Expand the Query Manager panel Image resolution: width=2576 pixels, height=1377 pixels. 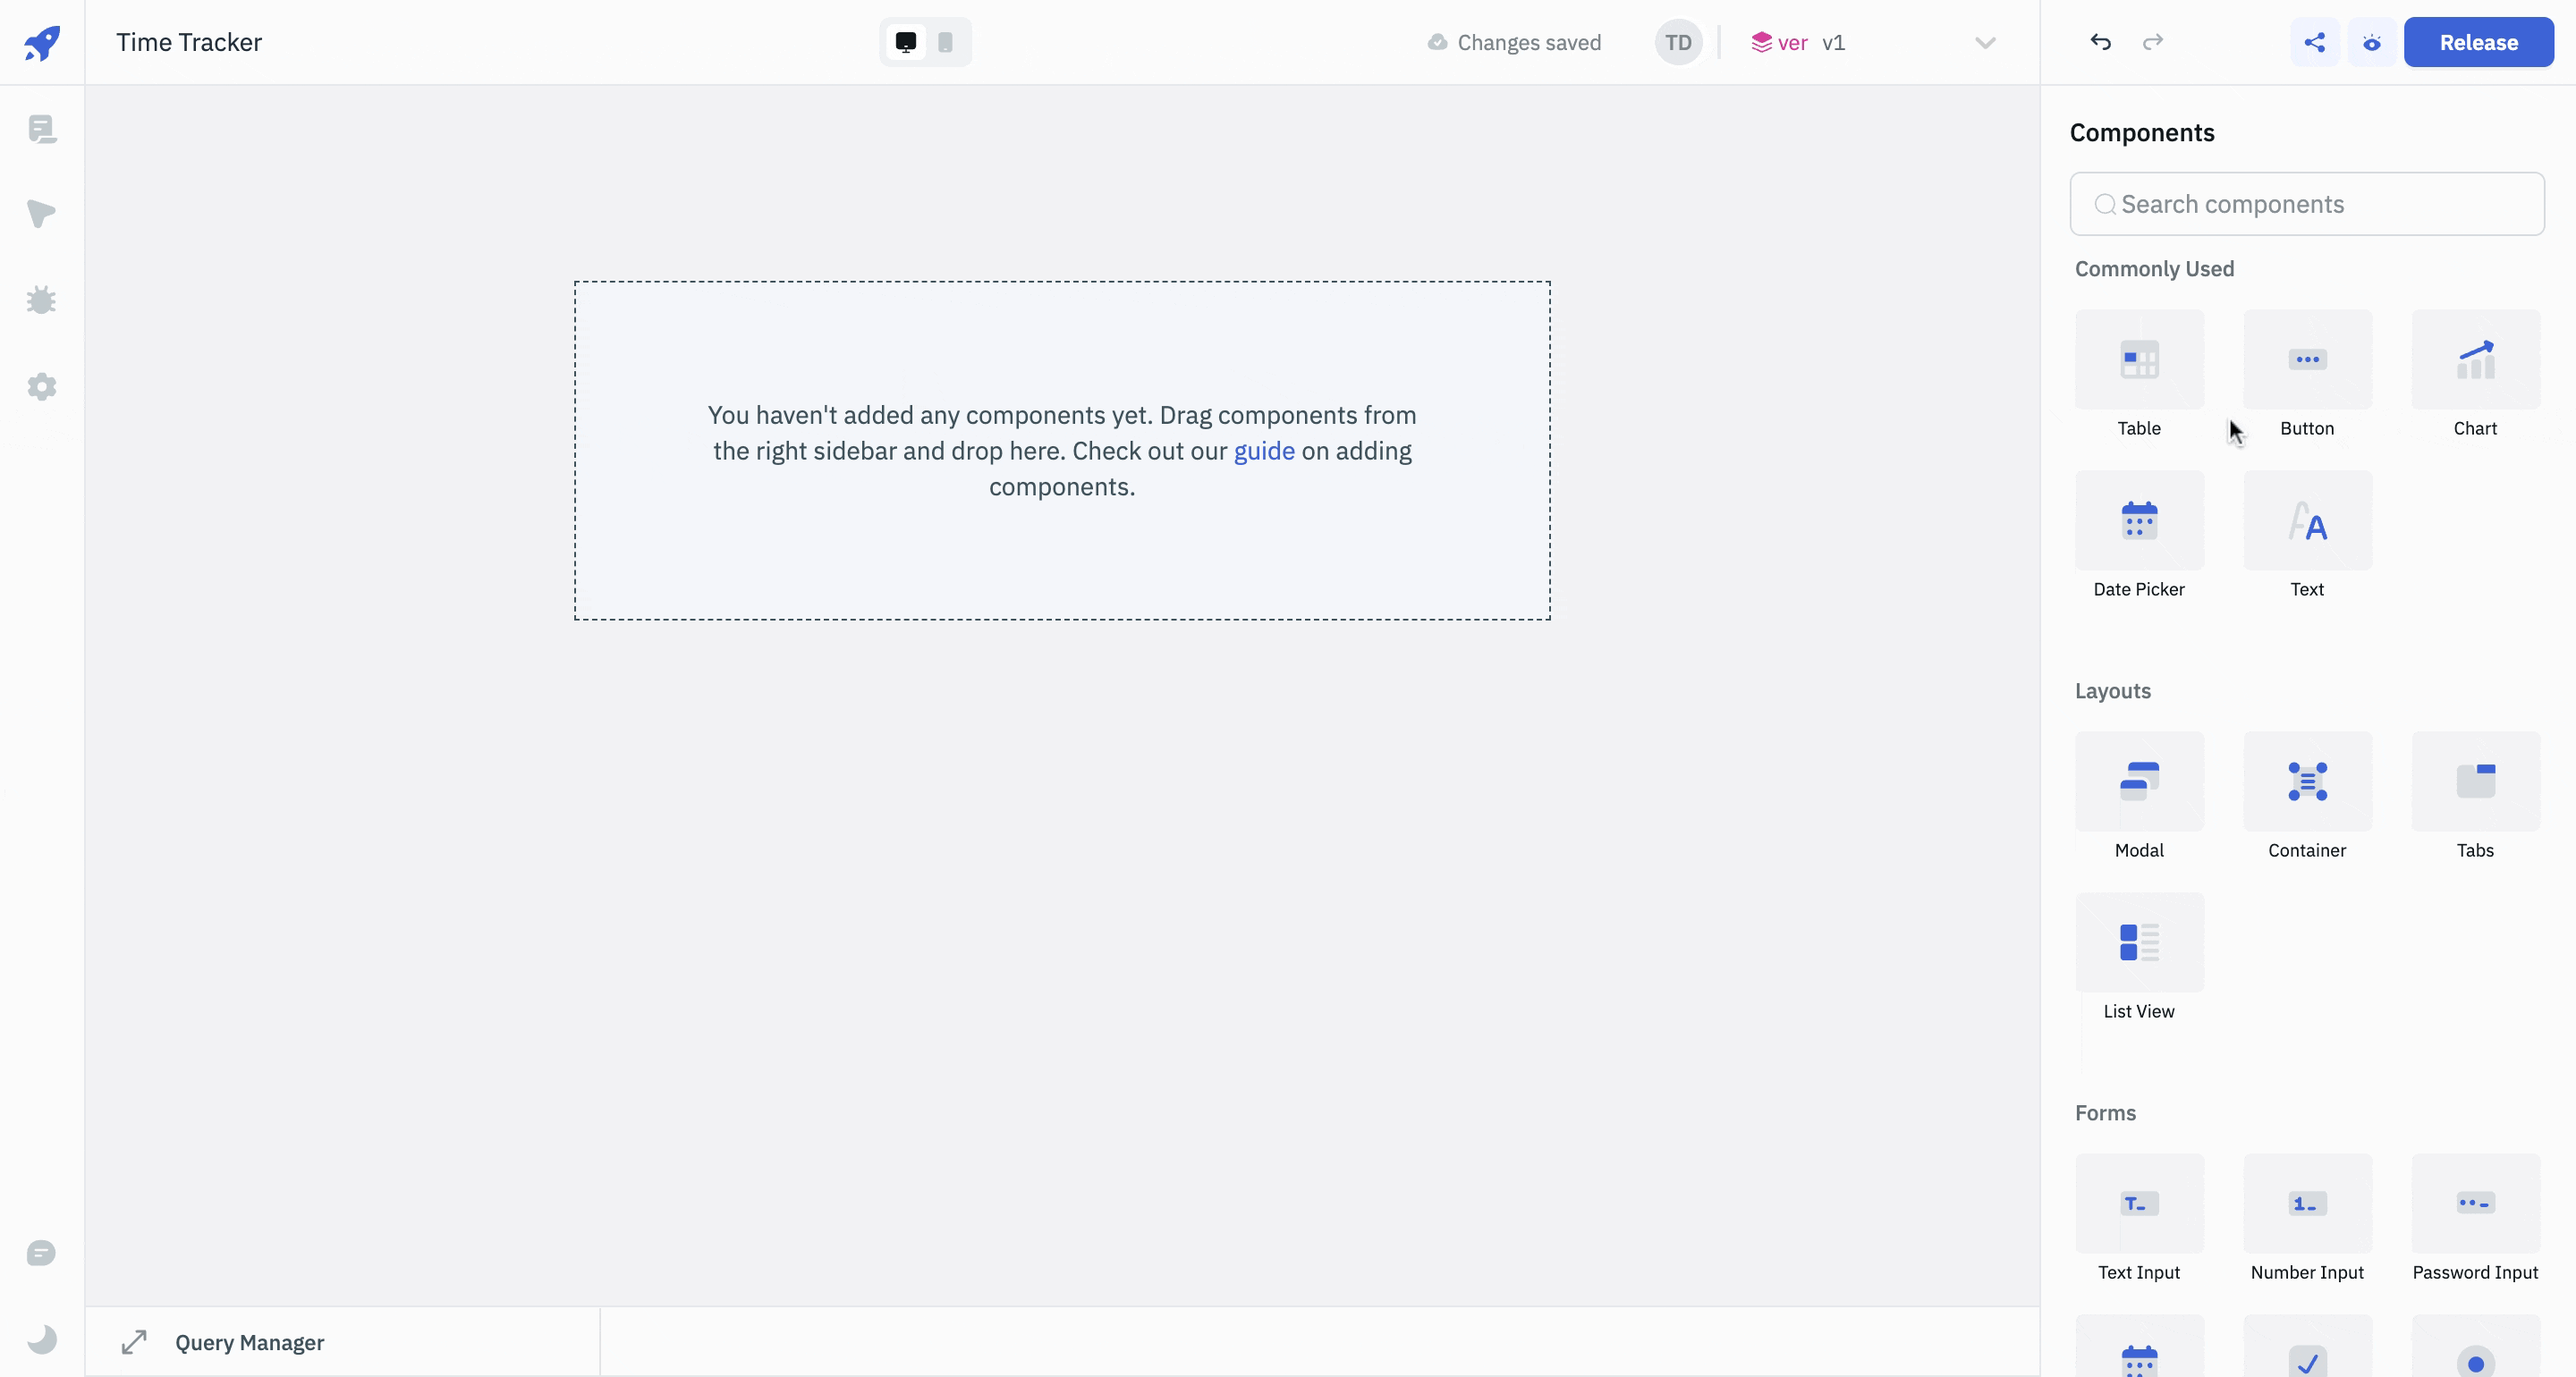coord(134,1342)
